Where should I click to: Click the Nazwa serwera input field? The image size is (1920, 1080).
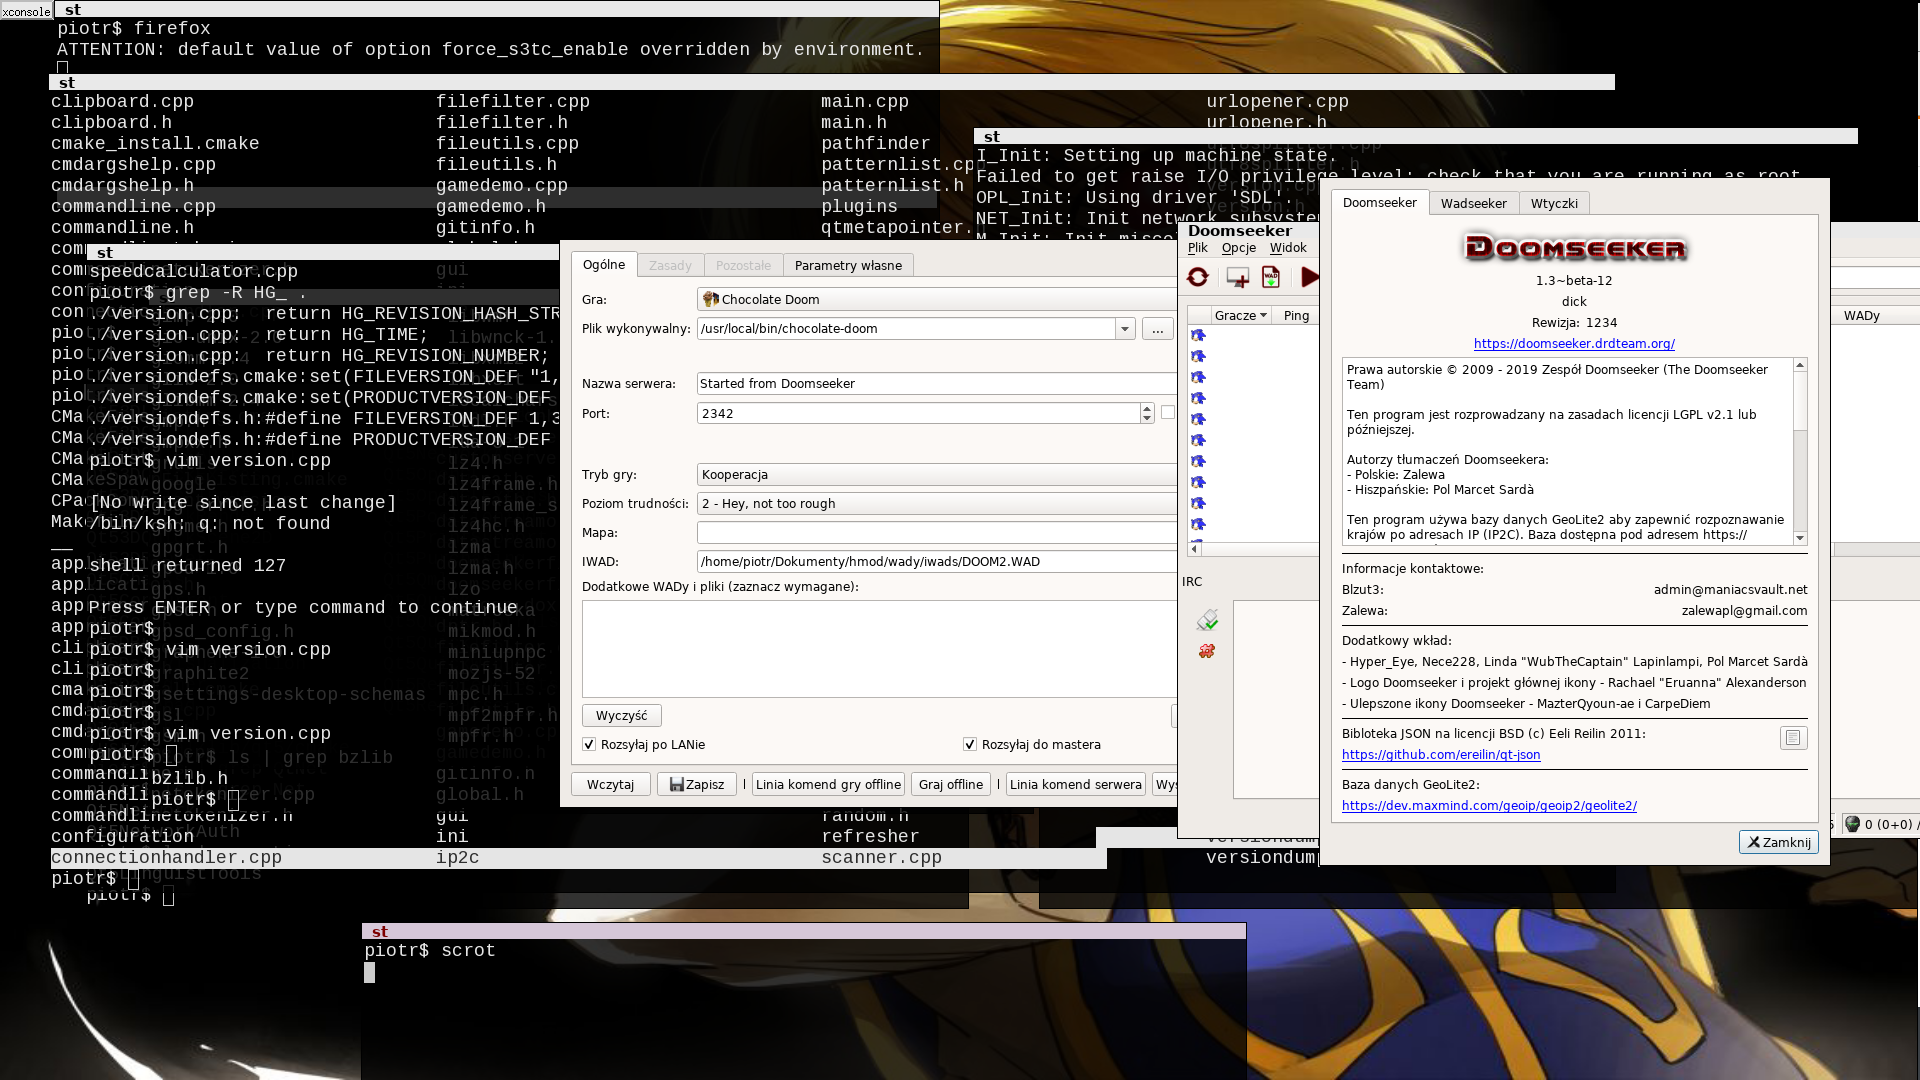(936, 384)
